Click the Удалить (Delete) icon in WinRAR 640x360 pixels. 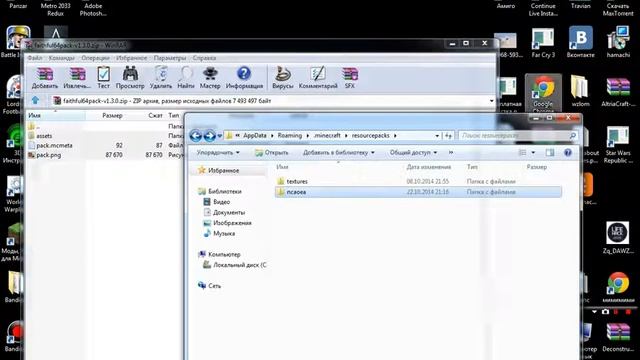161,78
